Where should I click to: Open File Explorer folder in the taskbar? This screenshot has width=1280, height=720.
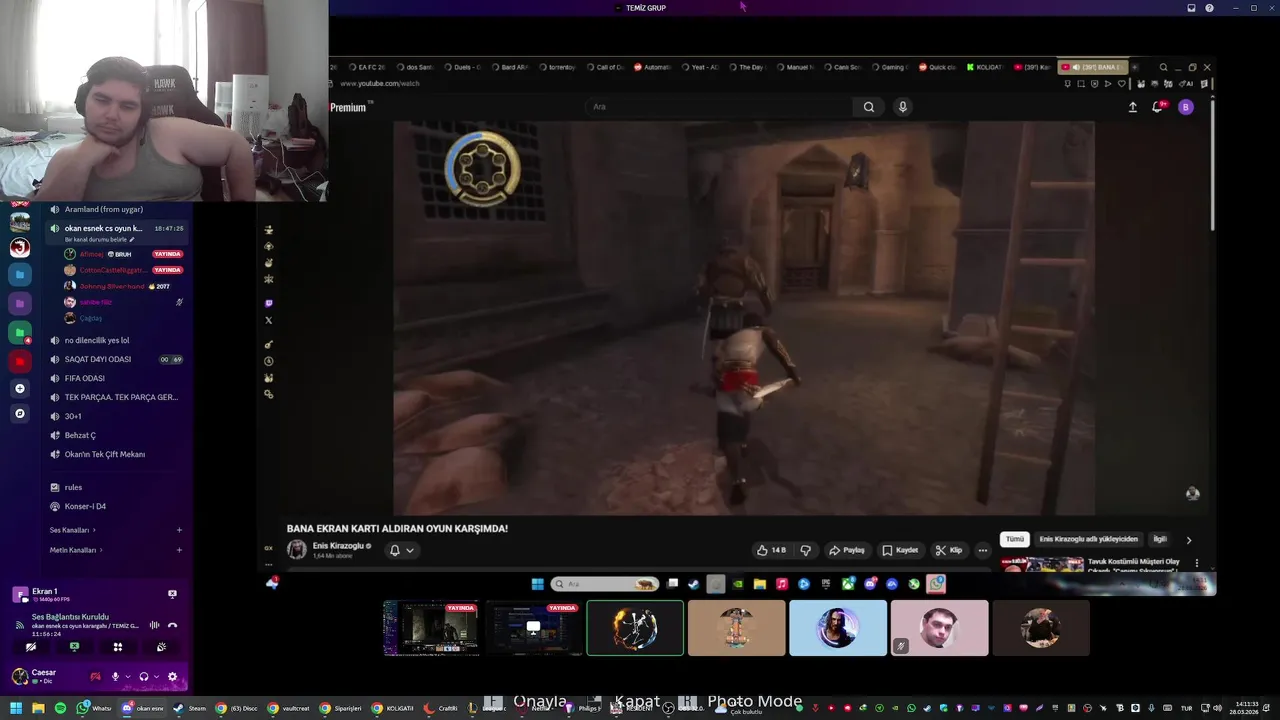pos(38,708)
